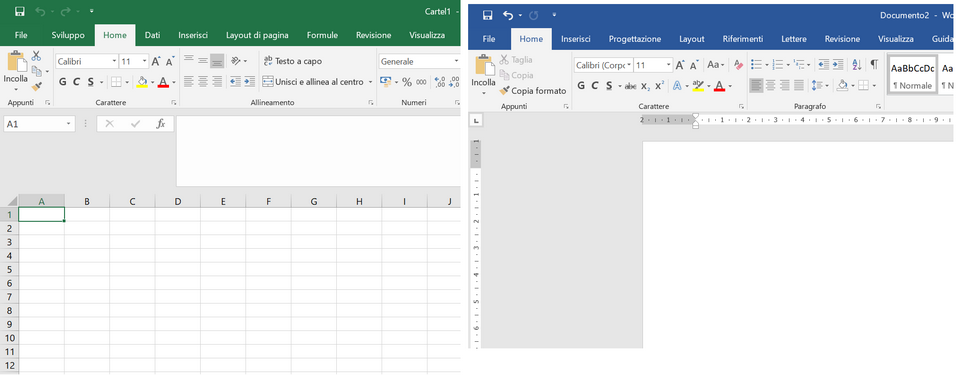The width and height of the screenshot is (965, 376).
Task: Select Excel row 5 header
Action: [9, 270]
